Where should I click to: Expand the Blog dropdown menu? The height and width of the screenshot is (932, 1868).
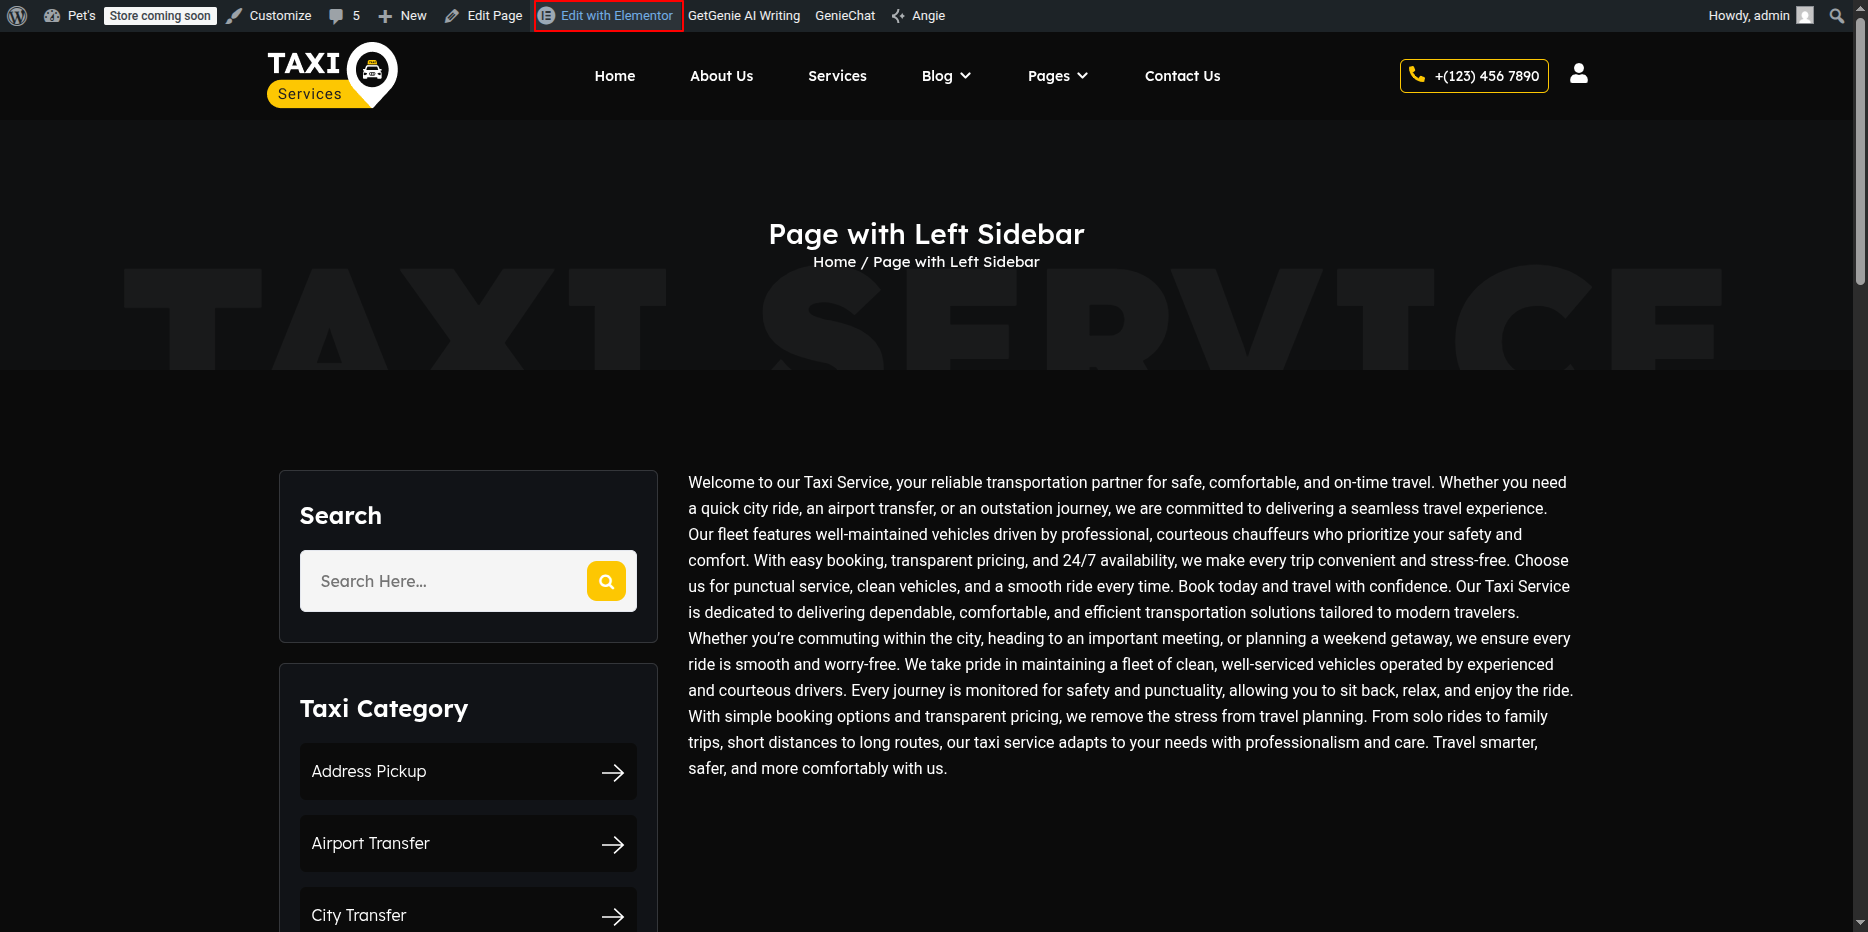[x=946, y=76]
